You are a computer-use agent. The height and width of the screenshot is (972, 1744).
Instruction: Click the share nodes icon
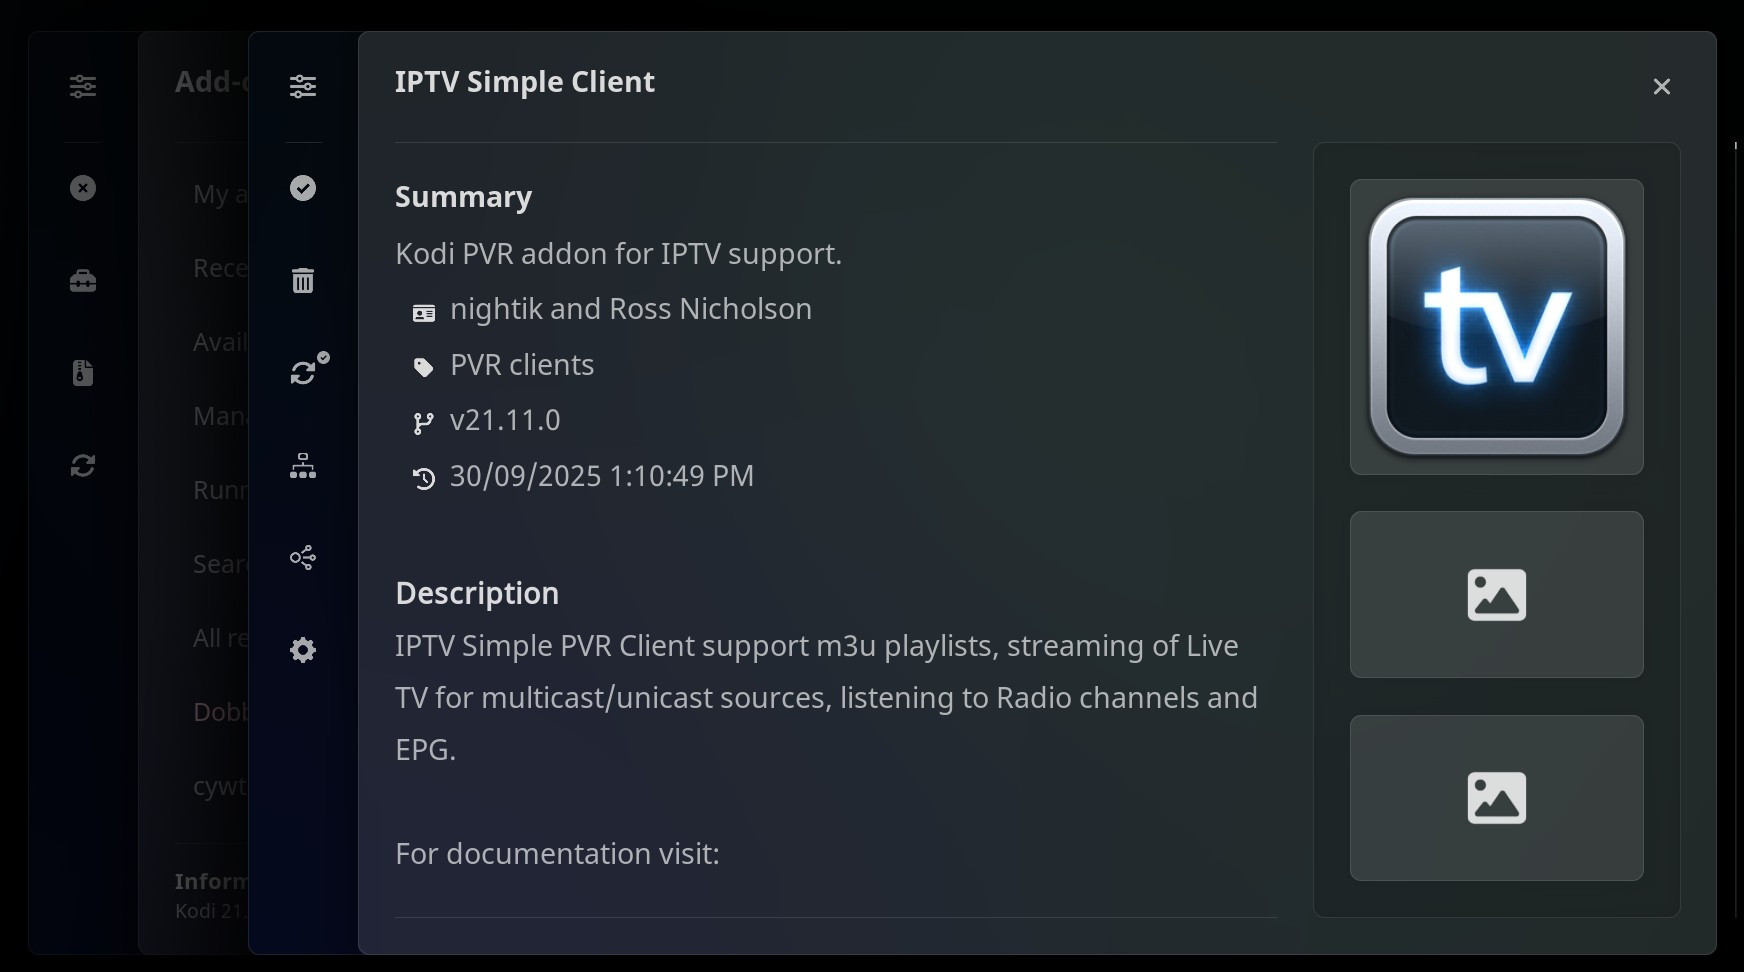[303, 557]
